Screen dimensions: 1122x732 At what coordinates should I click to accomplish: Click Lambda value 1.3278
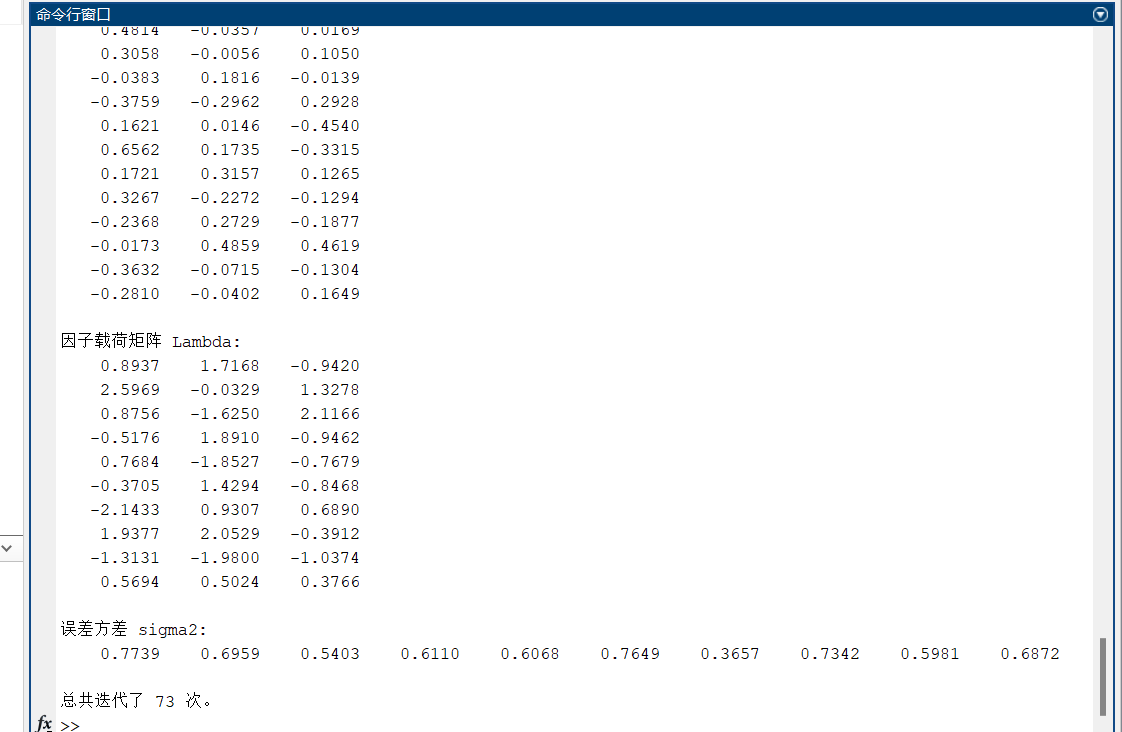pyautogui.click(x=330, y=390)
